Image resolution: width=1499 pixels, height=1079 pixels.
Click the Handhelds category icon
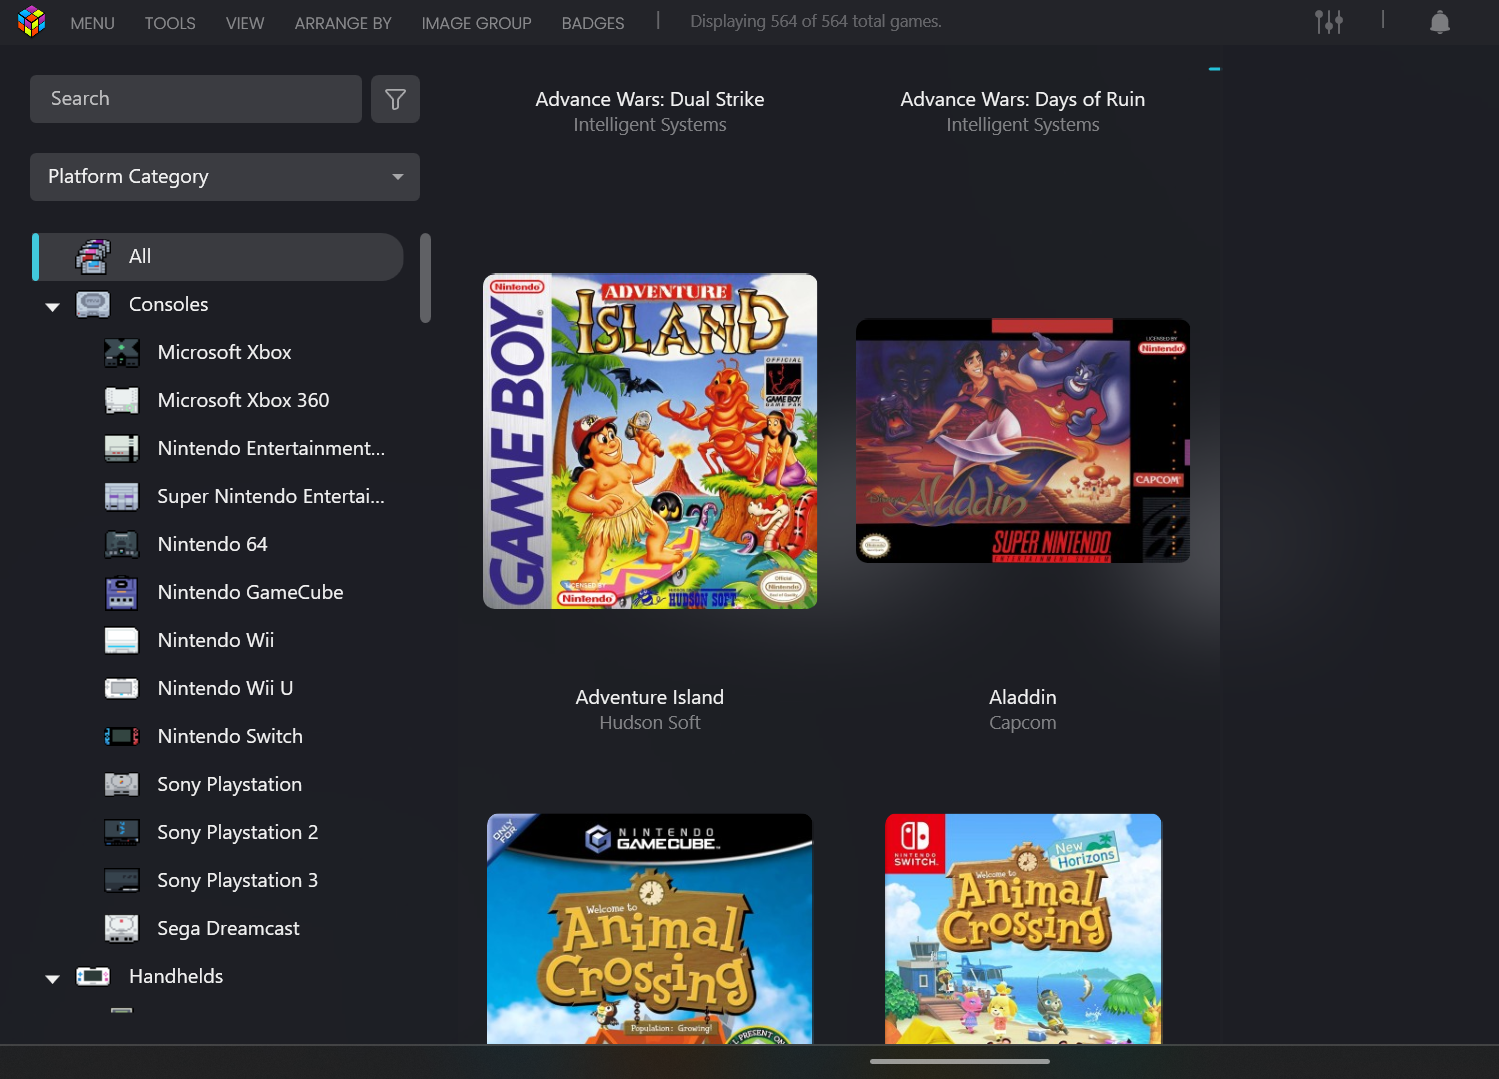93,976
